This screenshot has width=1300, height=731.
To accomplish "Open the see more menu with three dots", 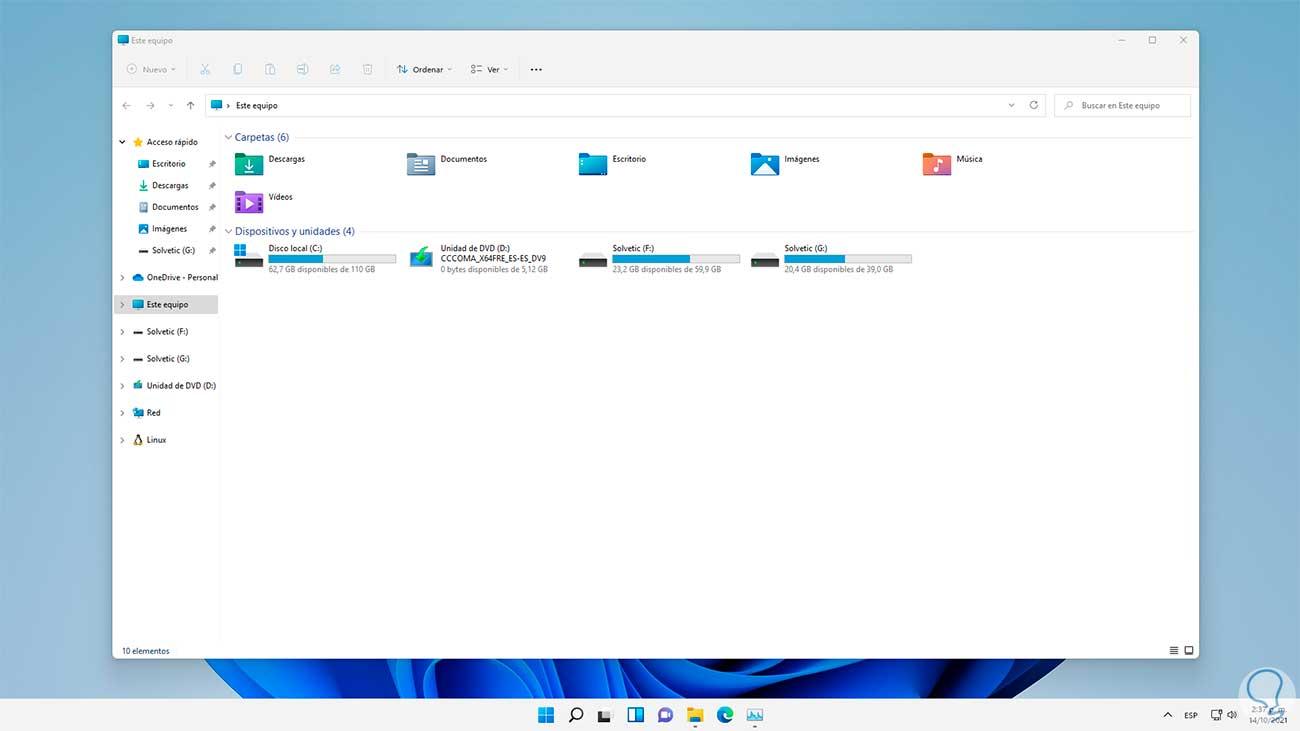I will point(536,69).
